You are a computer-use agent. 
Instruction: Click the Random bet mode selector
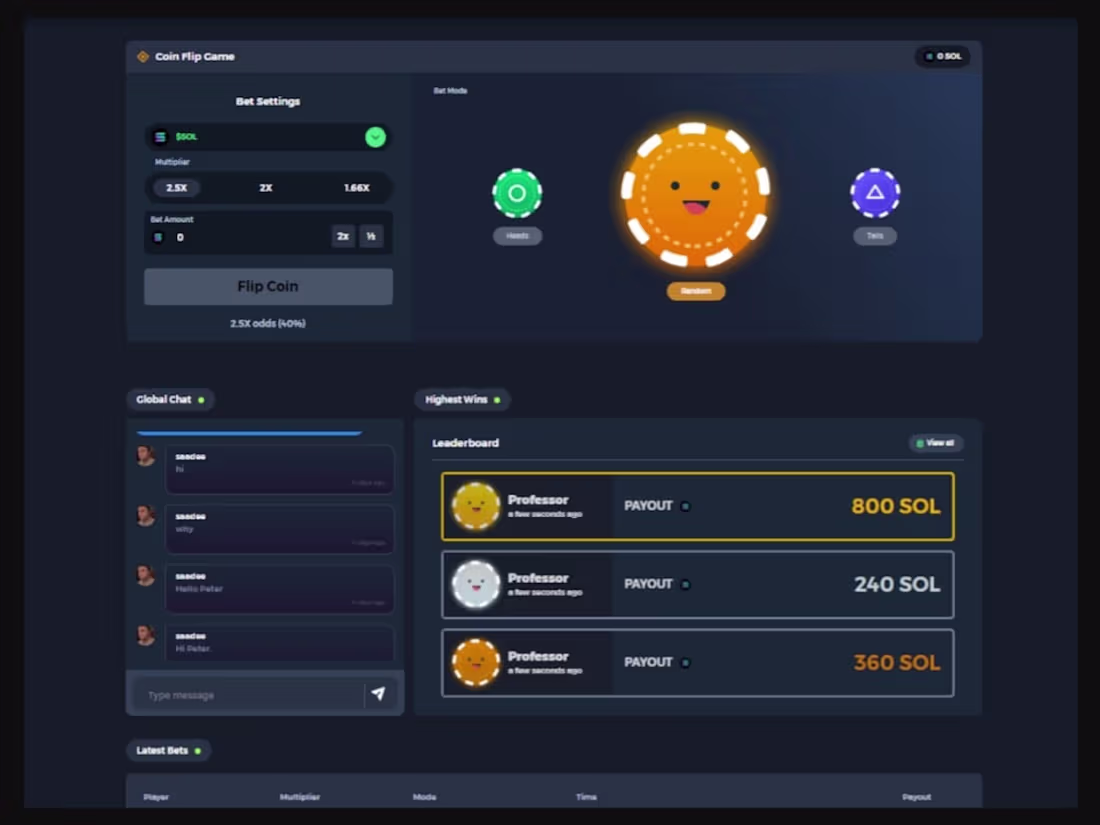(x=695, y=291)
